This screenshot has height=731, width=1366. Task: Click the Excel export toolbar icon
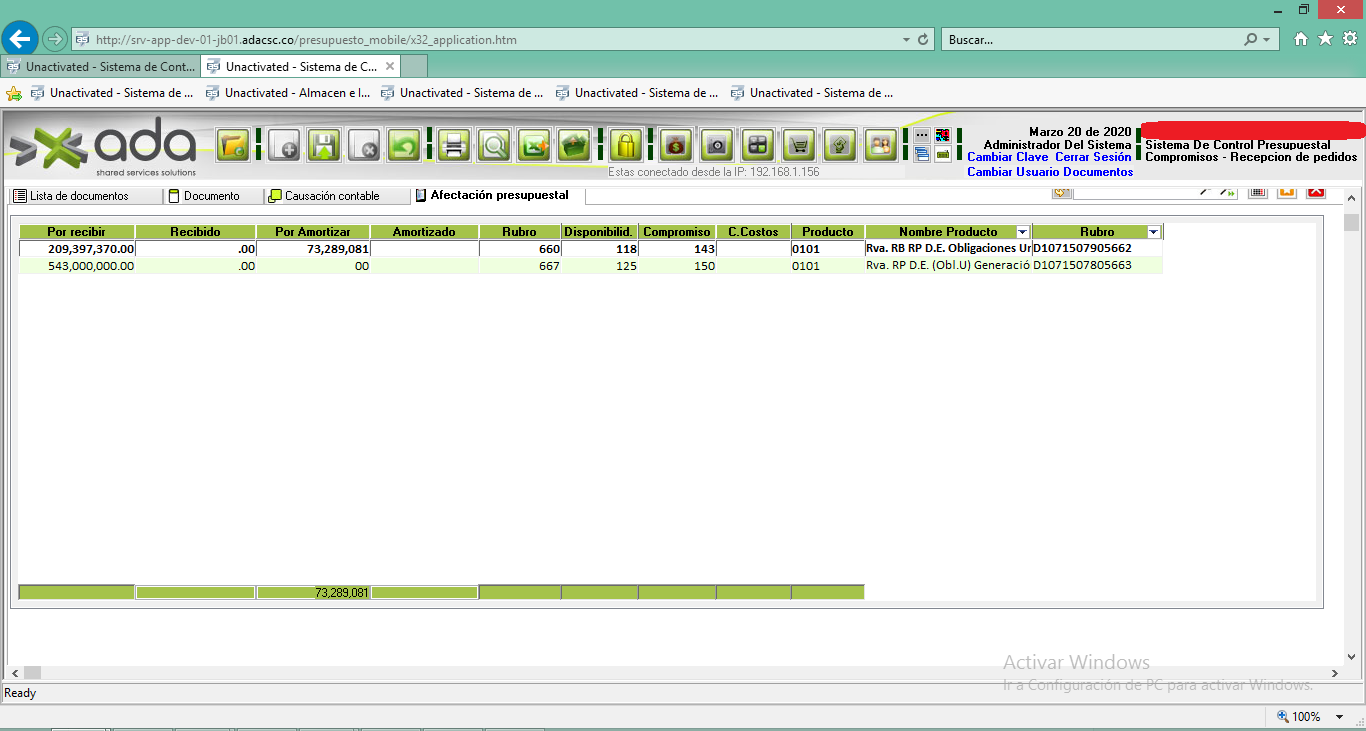point(533,146)
